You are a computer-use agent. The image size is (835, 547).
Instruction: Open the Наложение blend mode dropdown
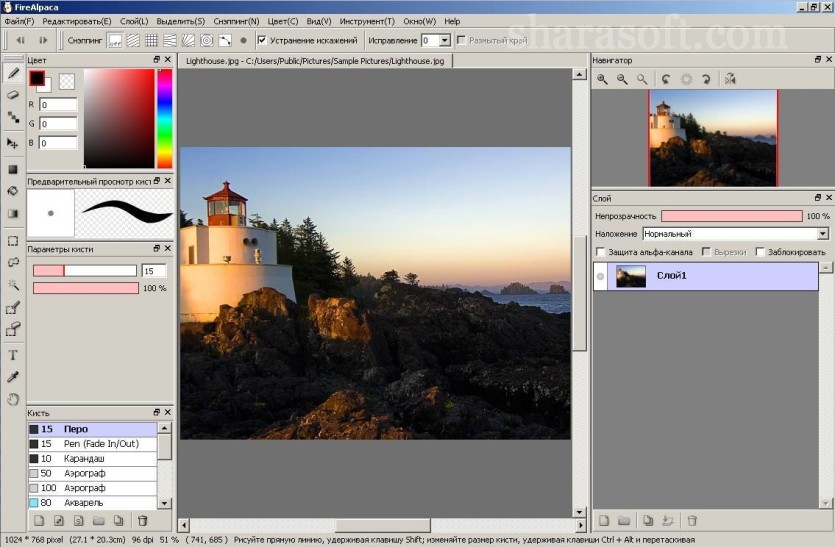[x=736, y=234]
